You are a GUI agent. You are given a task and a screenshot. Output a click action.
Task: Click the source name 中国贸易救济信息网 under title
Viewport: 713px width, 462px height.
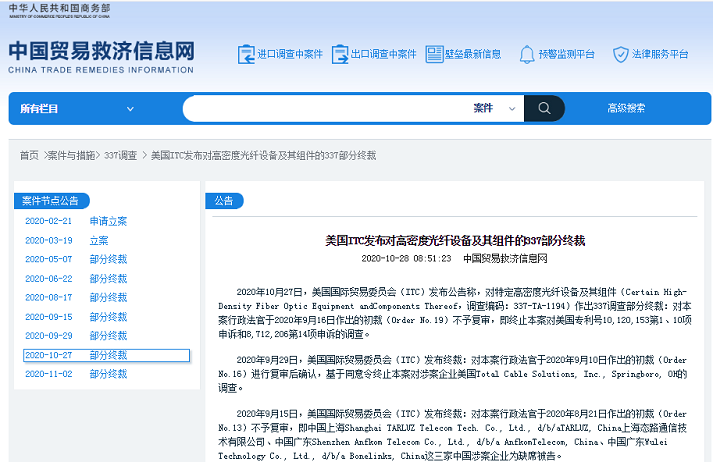(505, 259)
